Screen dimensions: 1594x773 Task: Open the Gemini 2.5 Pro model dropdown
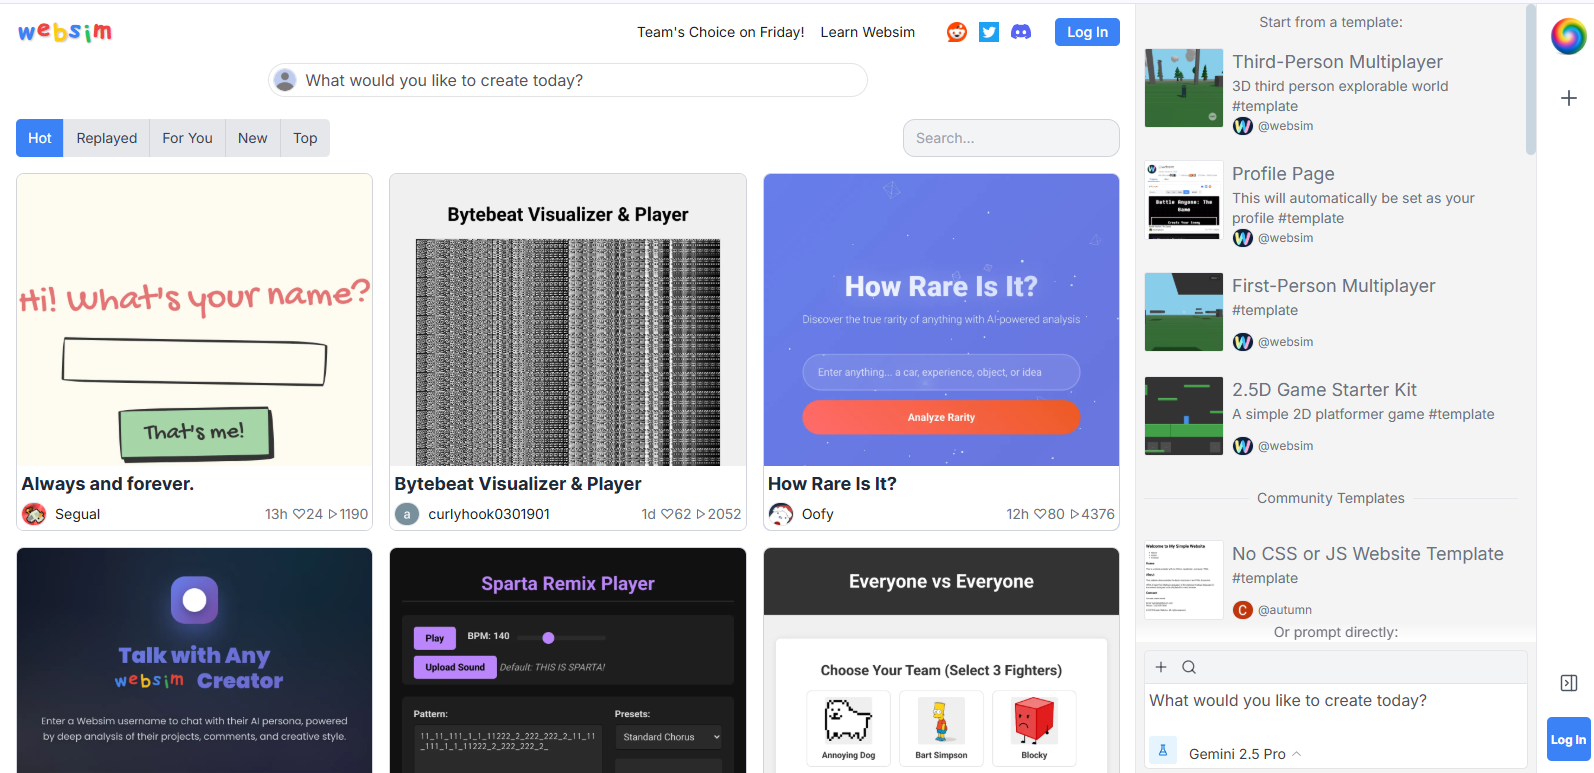point(1245,754)
